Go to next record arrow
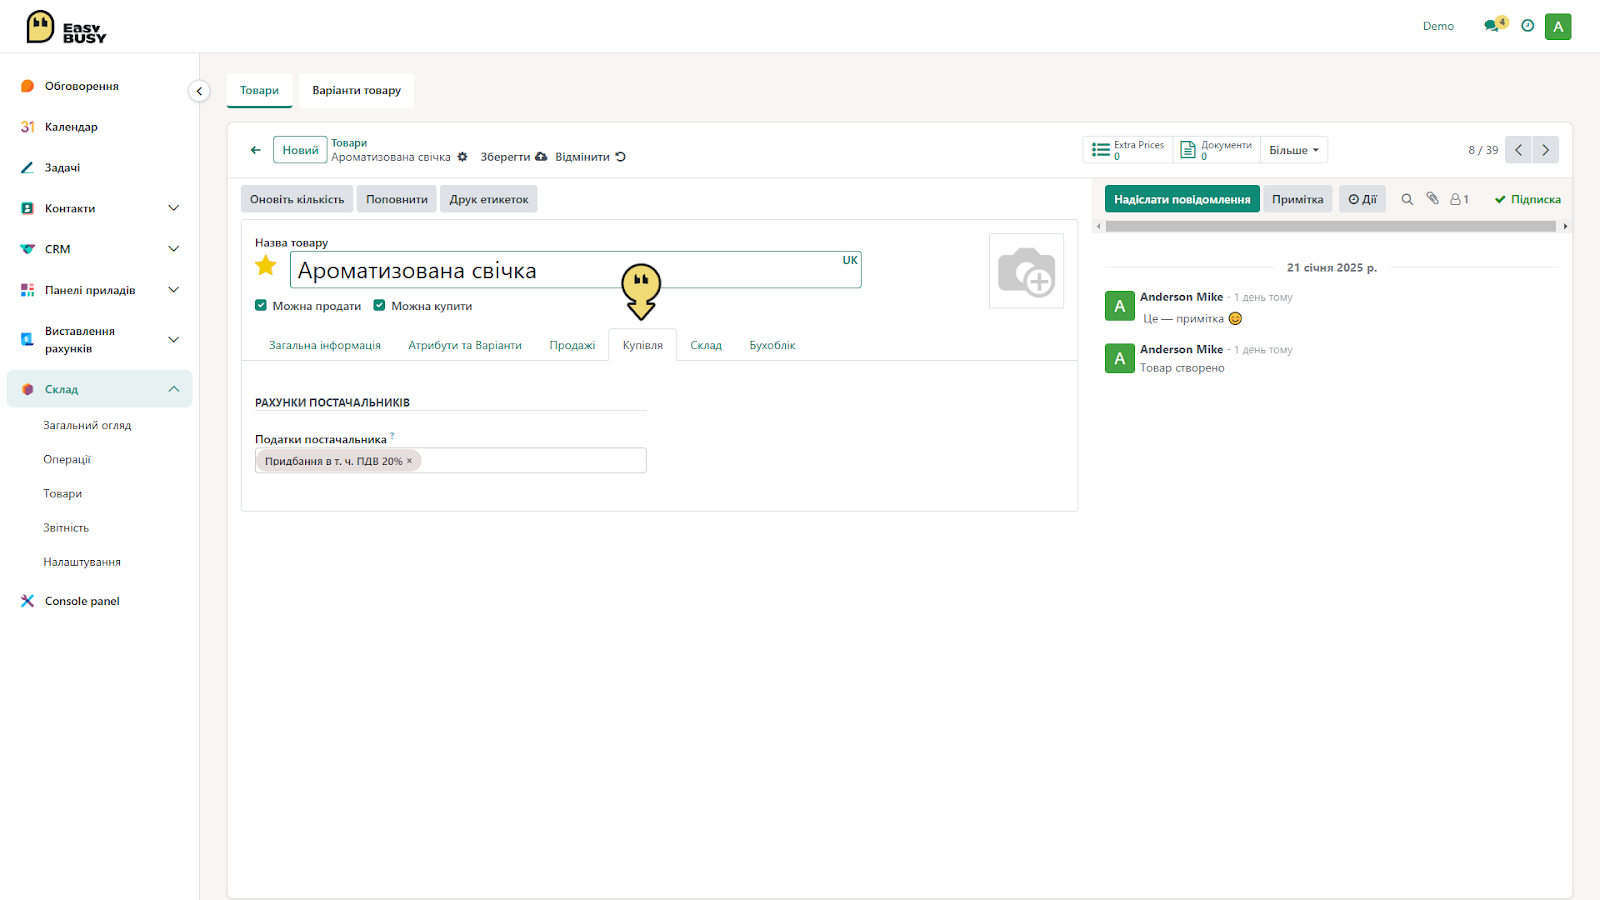 (1545, 150)
